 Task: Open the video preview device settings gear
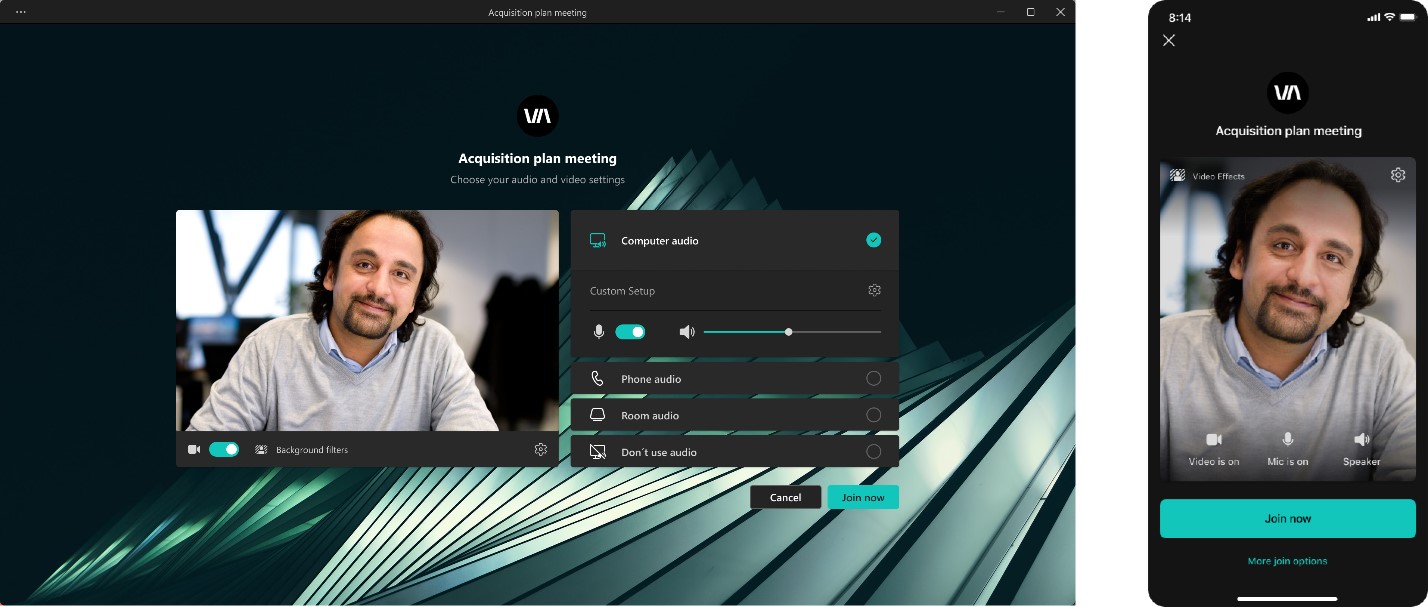coord(541,449)
